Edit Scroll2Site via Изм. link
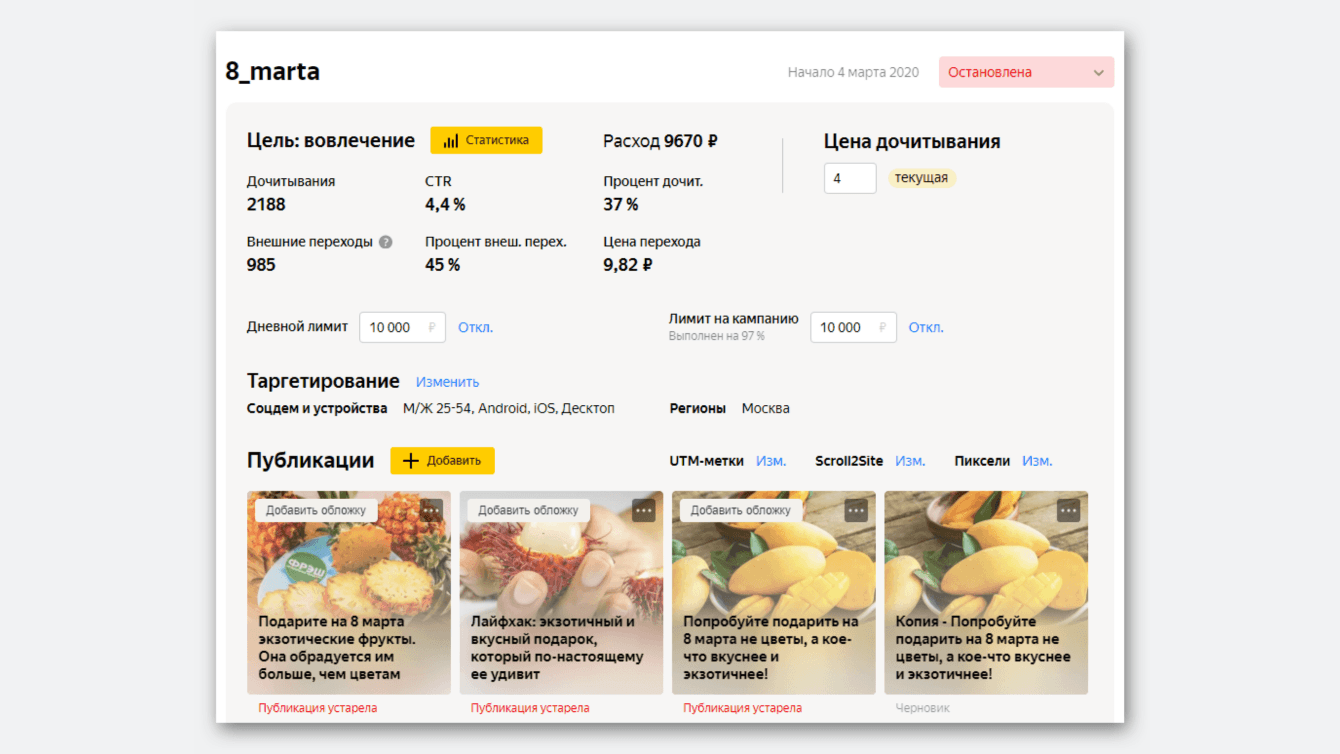This screenshot has height=754, width=1340. [910, 461]
